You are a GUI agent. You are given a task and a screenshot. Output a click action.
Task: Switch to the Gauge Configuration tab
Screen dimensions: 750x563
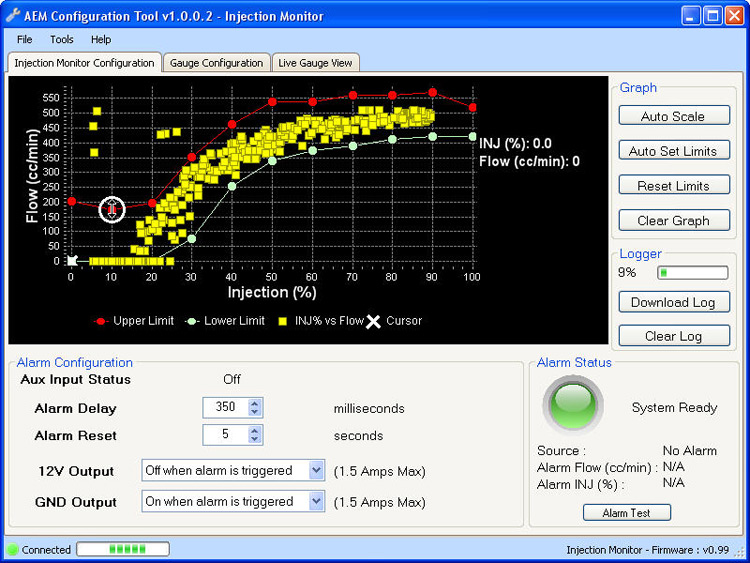pos(216,63)
